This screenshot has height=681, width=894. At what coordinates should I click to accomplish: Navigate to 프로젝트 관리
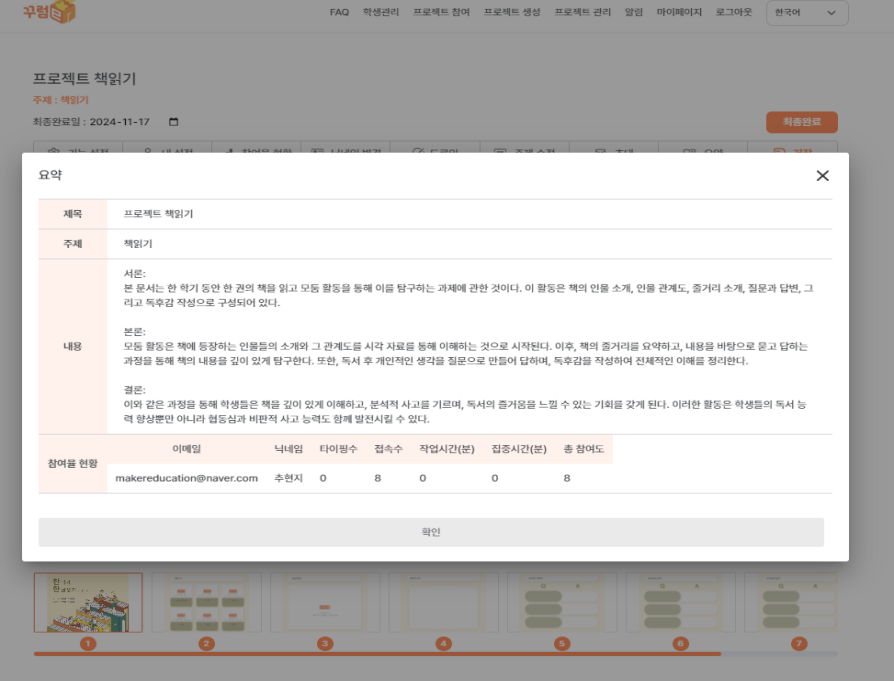(x=583, y=13)
